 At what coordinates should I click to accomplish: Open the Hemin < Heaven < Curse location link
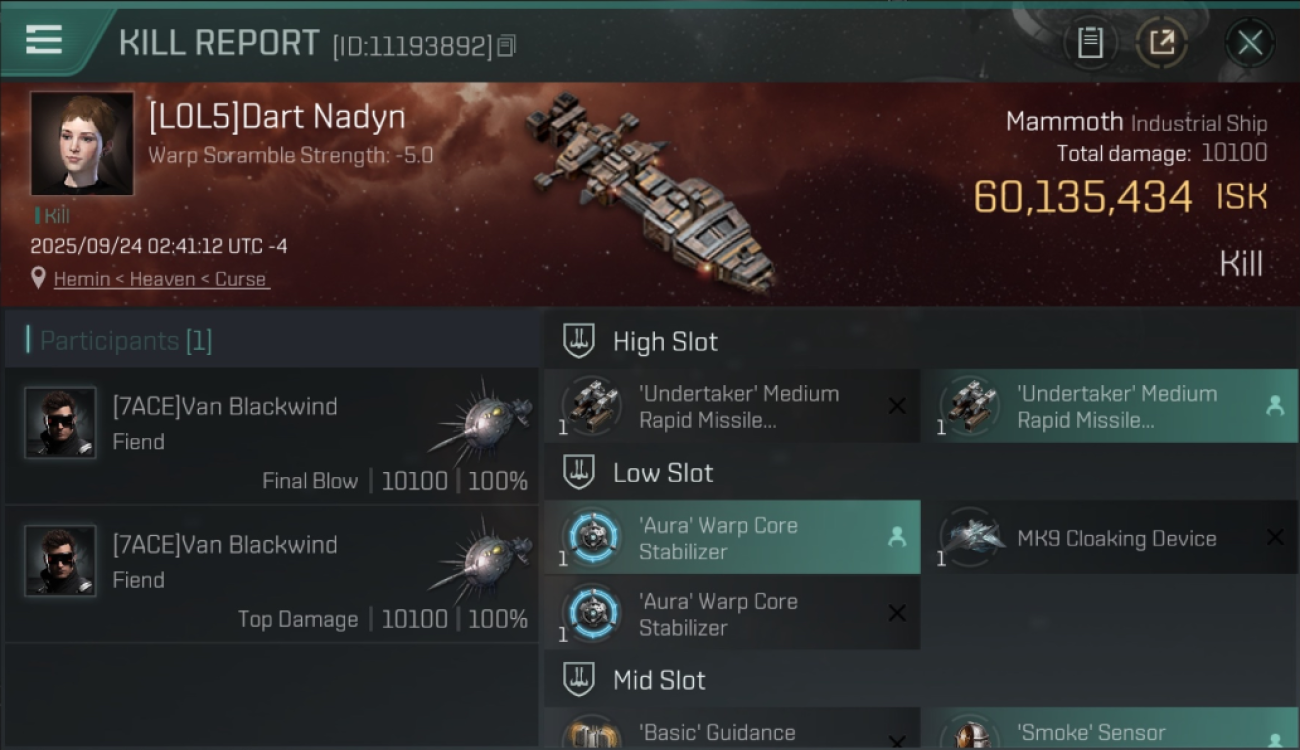pos(160,279)
